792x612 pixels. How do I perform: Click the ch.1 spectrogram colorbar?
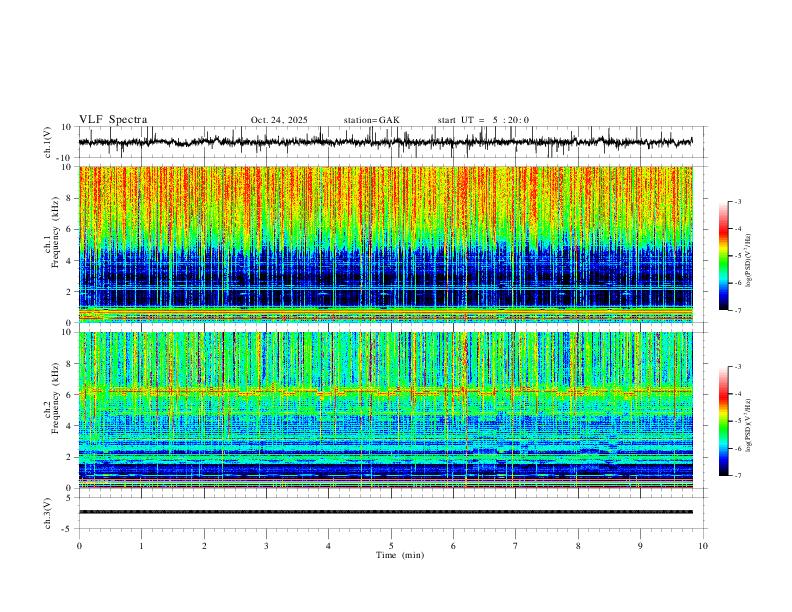[x=723, y=256]
